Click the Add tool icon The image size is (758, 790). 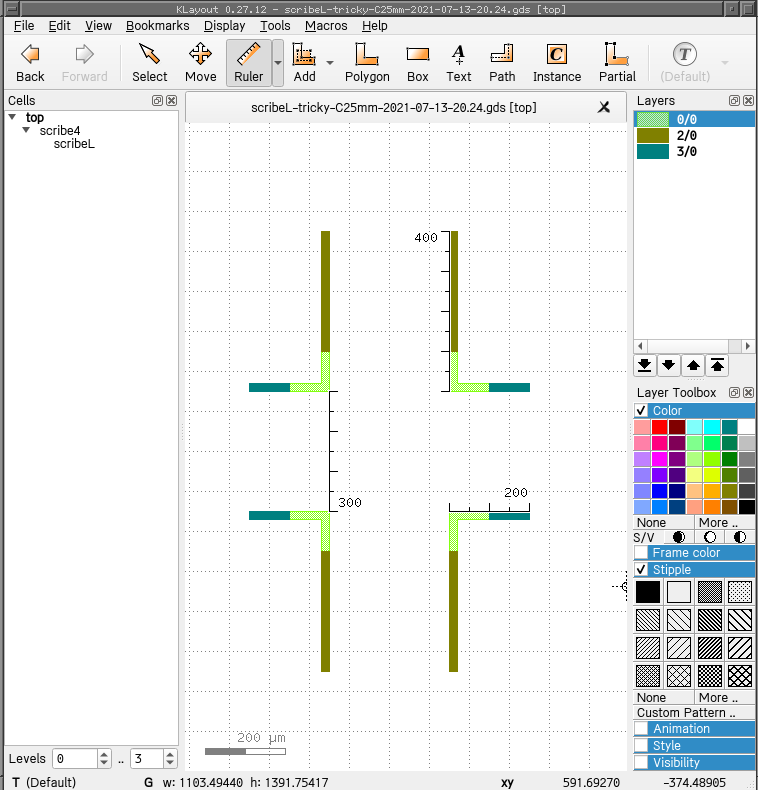pyautogui.click(x=304, y=63)
